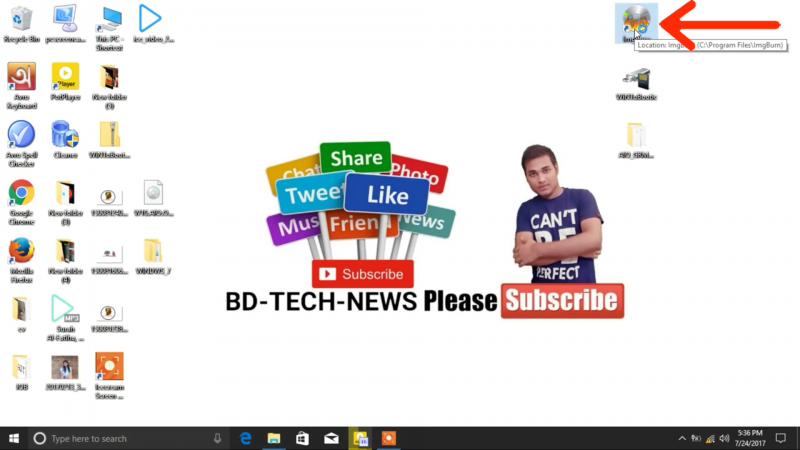
Task: Open the Action Center notifications
Action: [x=781, y=438]
